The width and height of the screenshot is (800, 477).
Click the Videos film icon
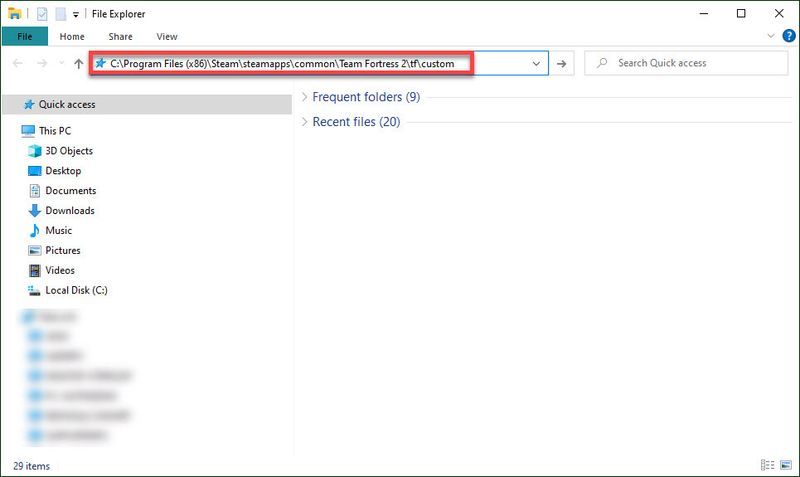(x=35, y=270)
